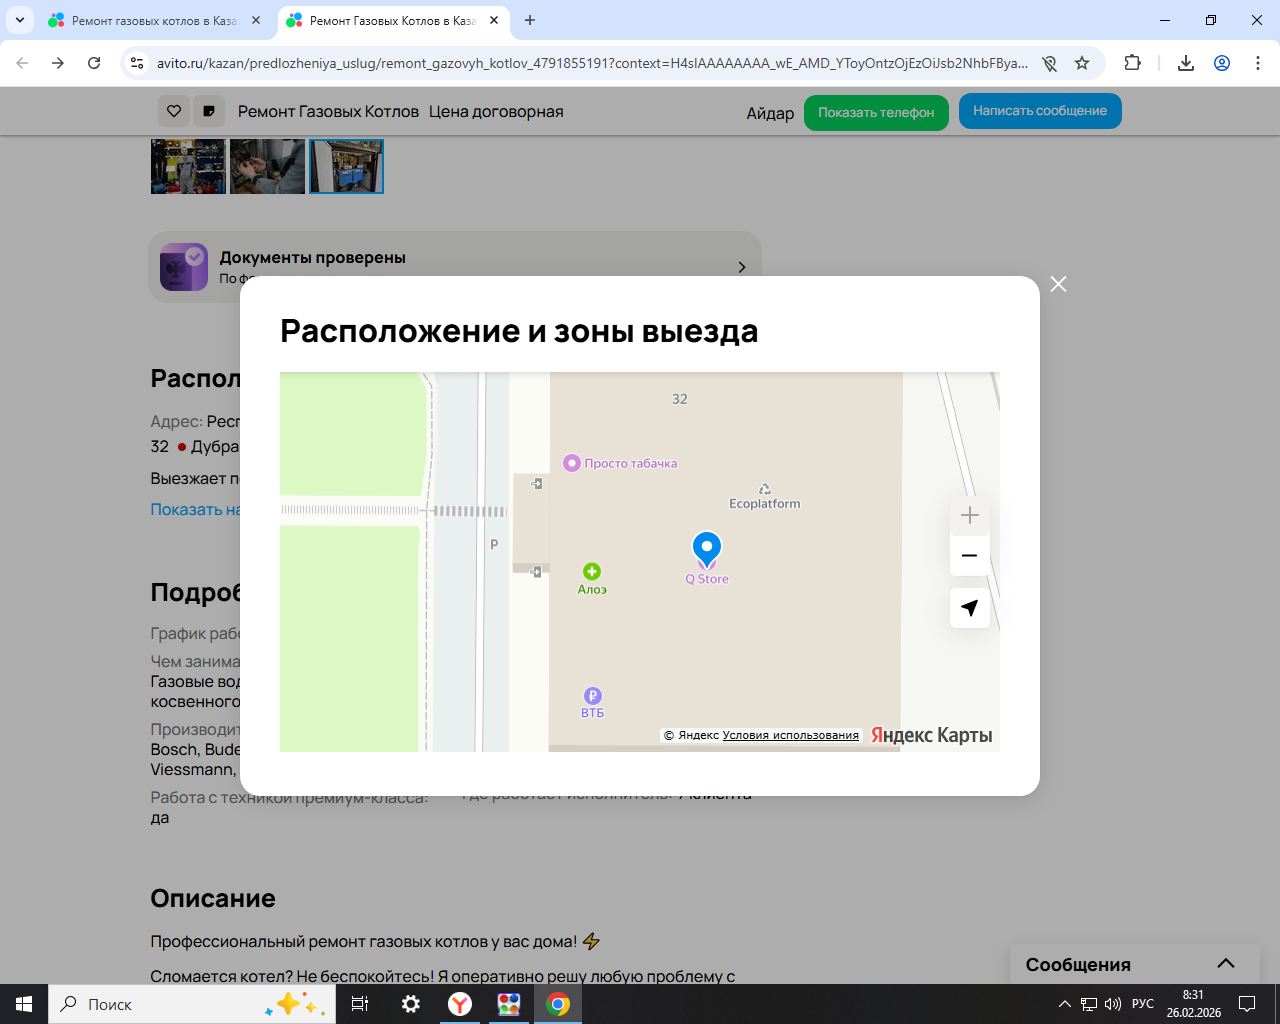Open a new browser tab
The image size is (1280, 1024).
coord(530,20)
